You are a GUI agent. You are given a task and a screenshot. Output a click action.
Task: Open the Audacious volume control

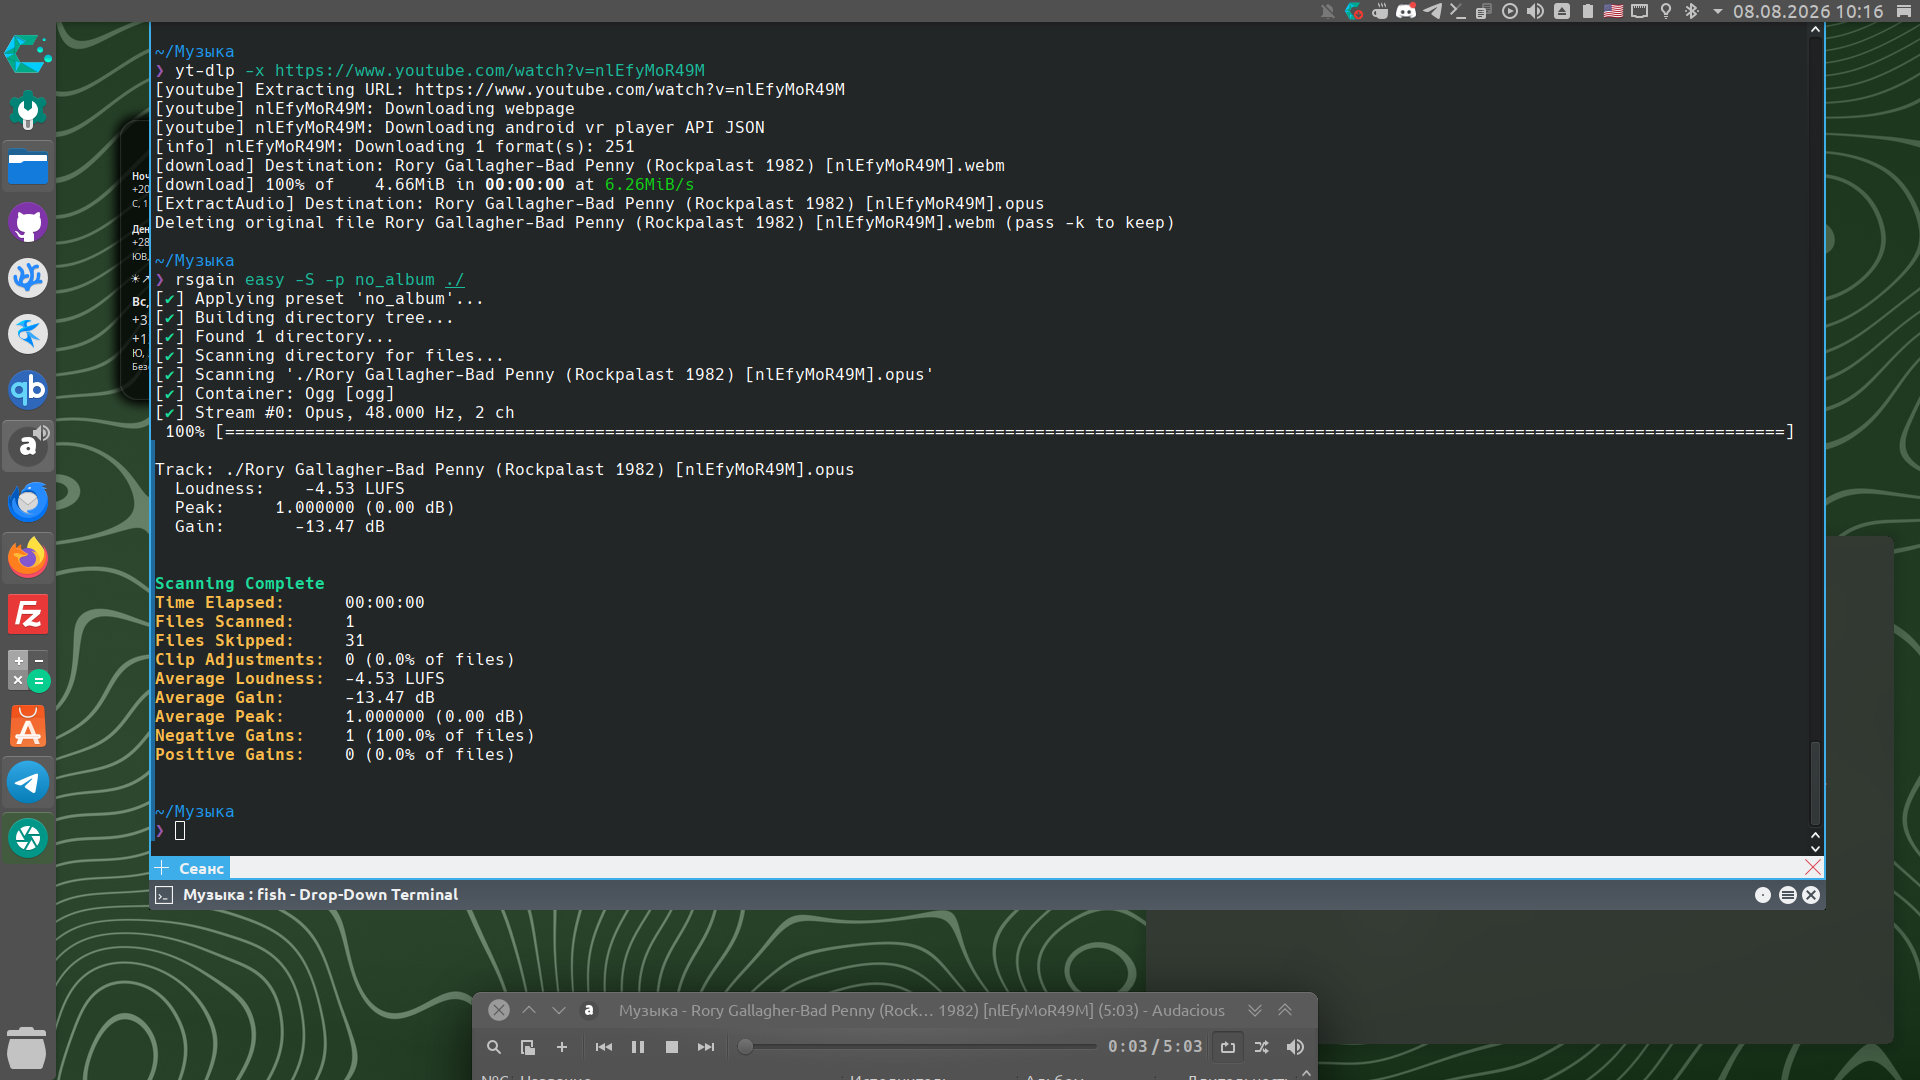(1295, 1047)
